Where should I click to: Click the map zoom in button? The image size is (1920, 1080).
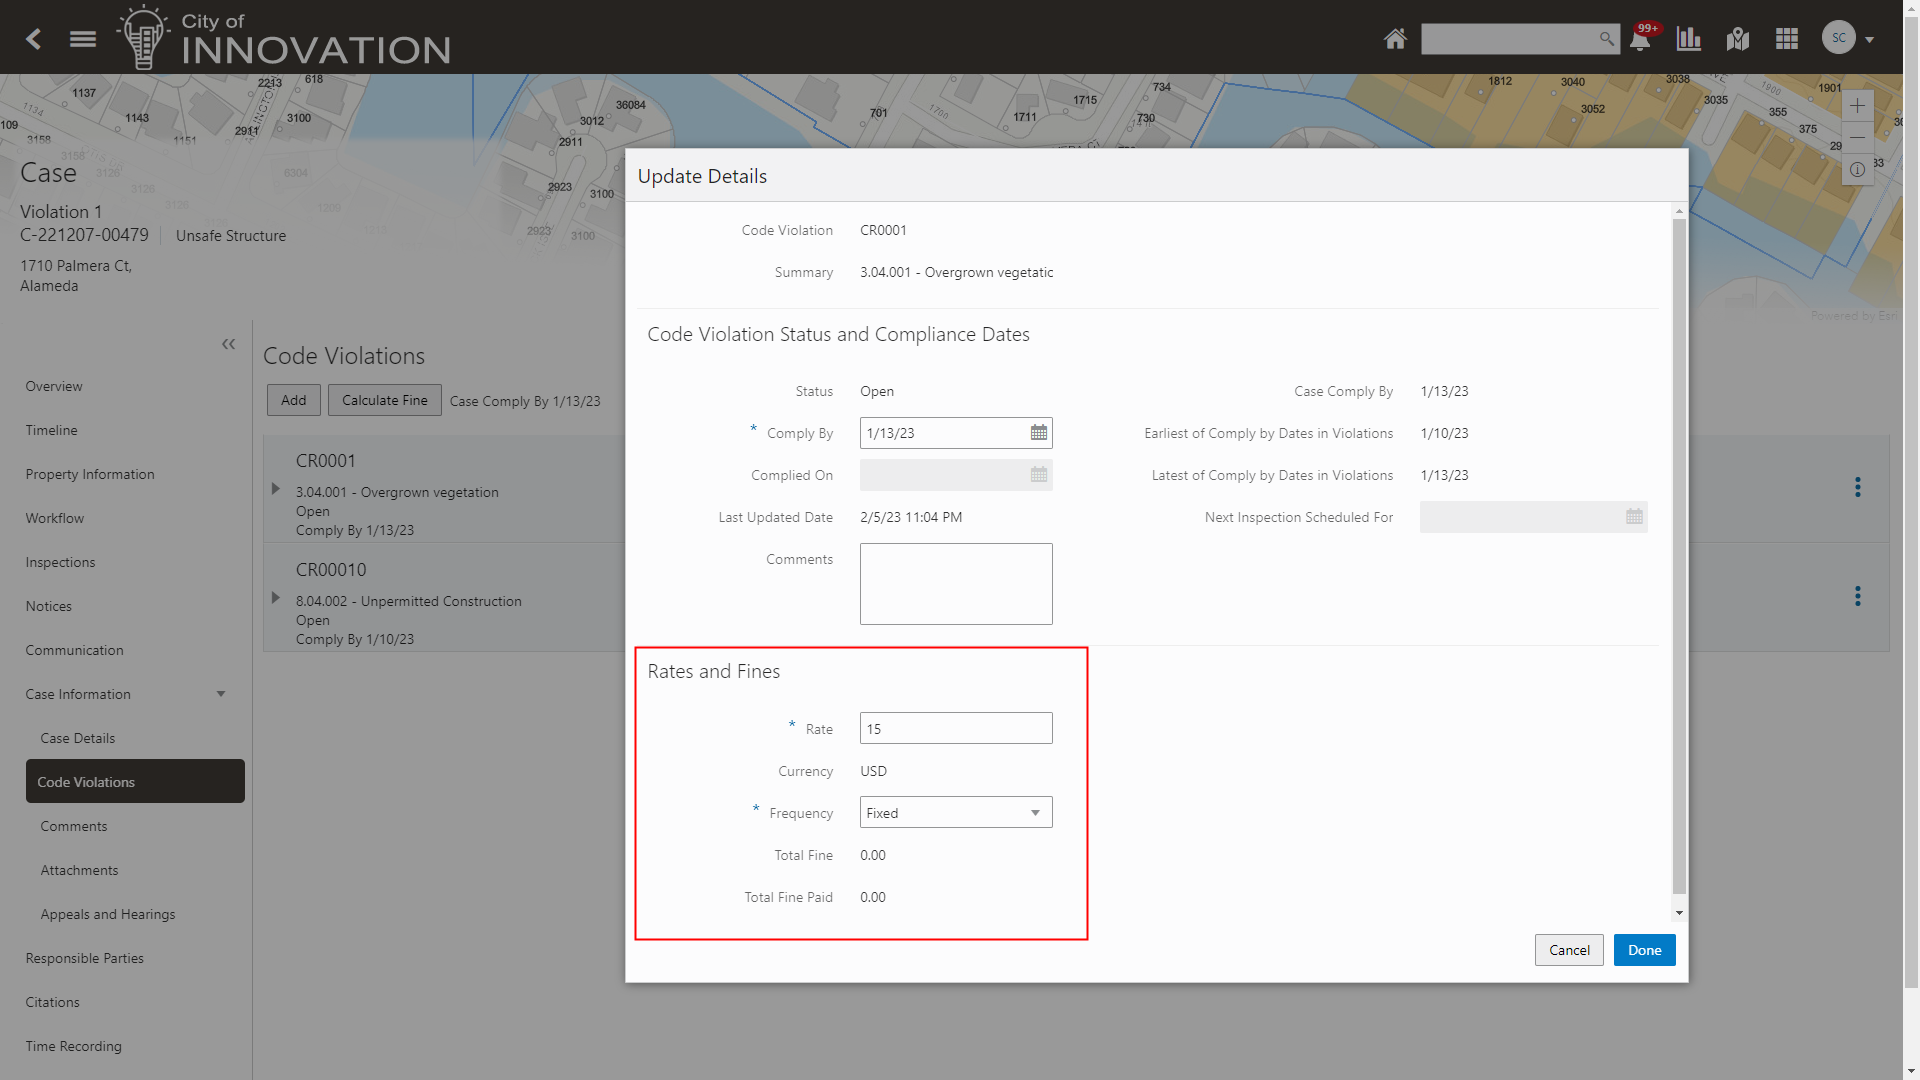(1857, 106)
